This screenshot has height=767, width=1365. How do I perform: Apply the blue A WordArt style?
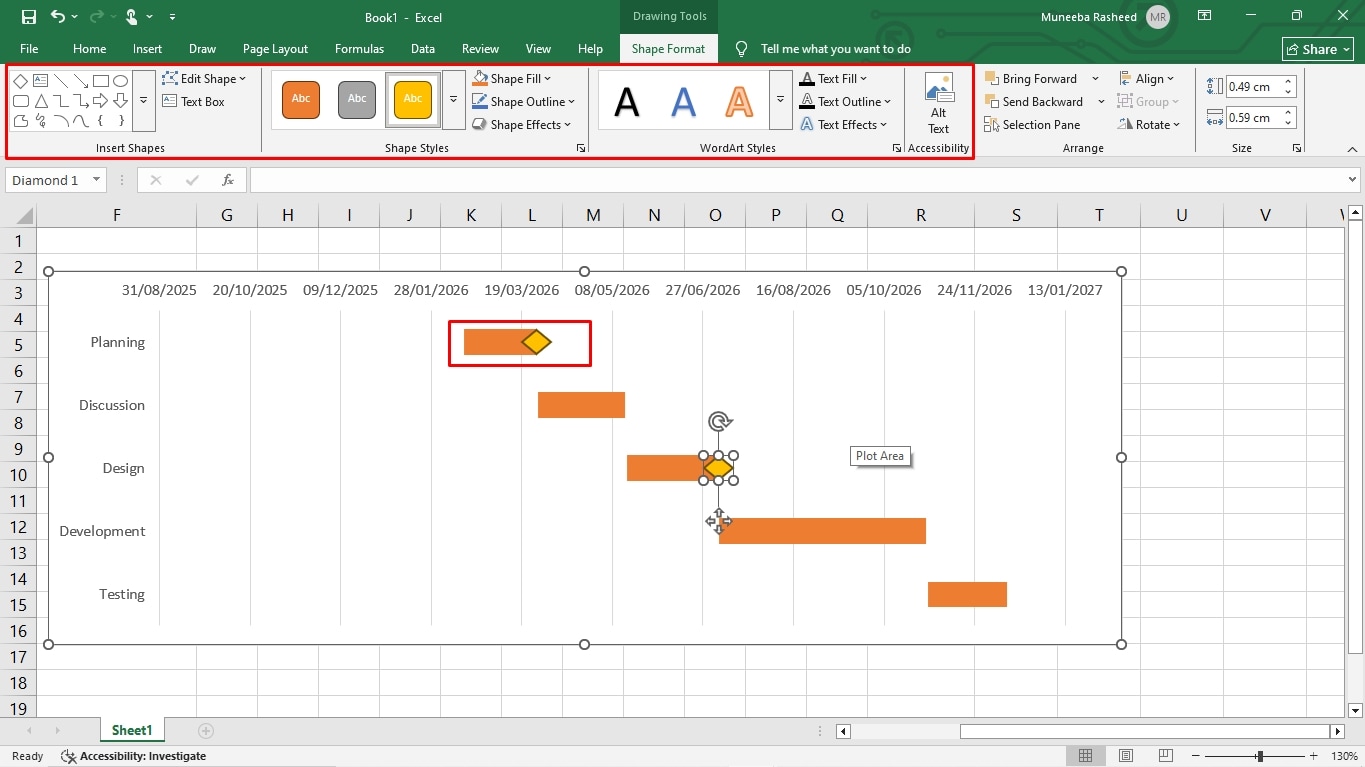[x=683, y=100]
